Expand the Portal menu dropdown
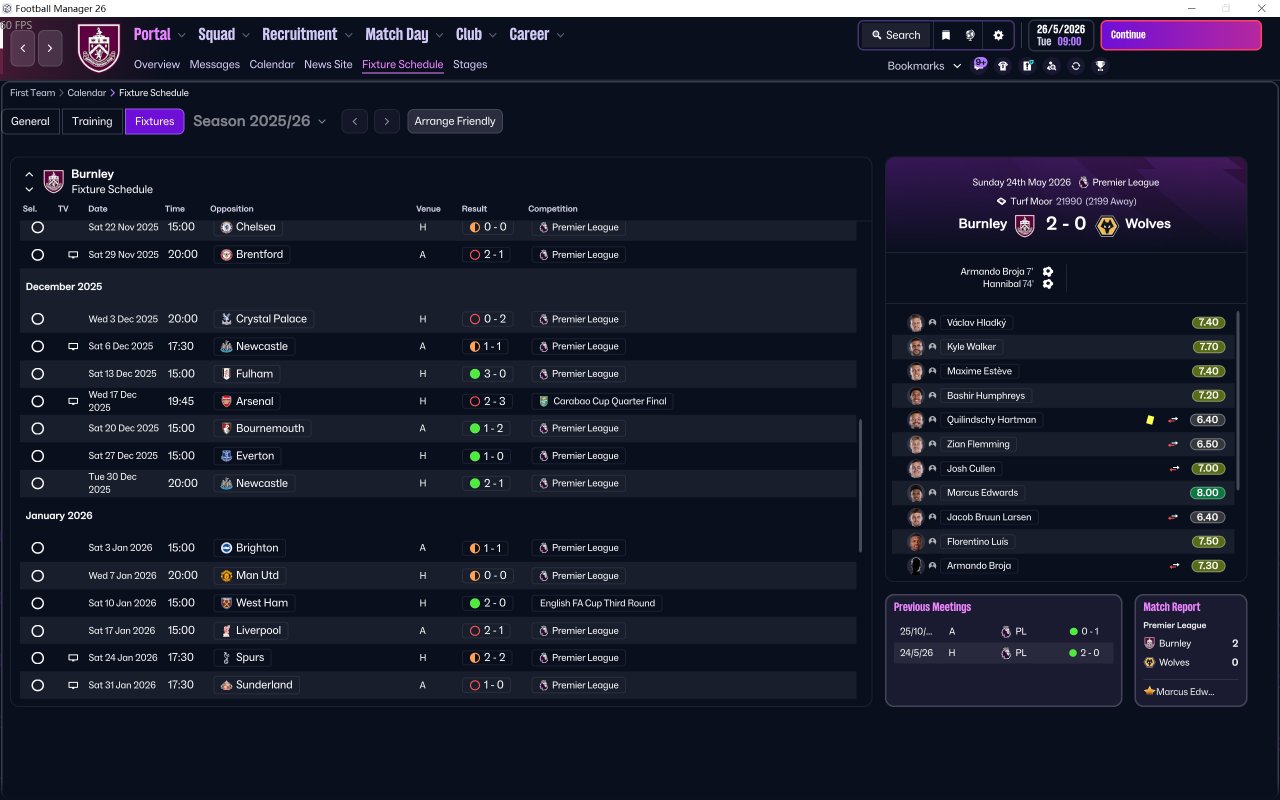Viewport: 1280px width, 800px height. pos(182,35)
